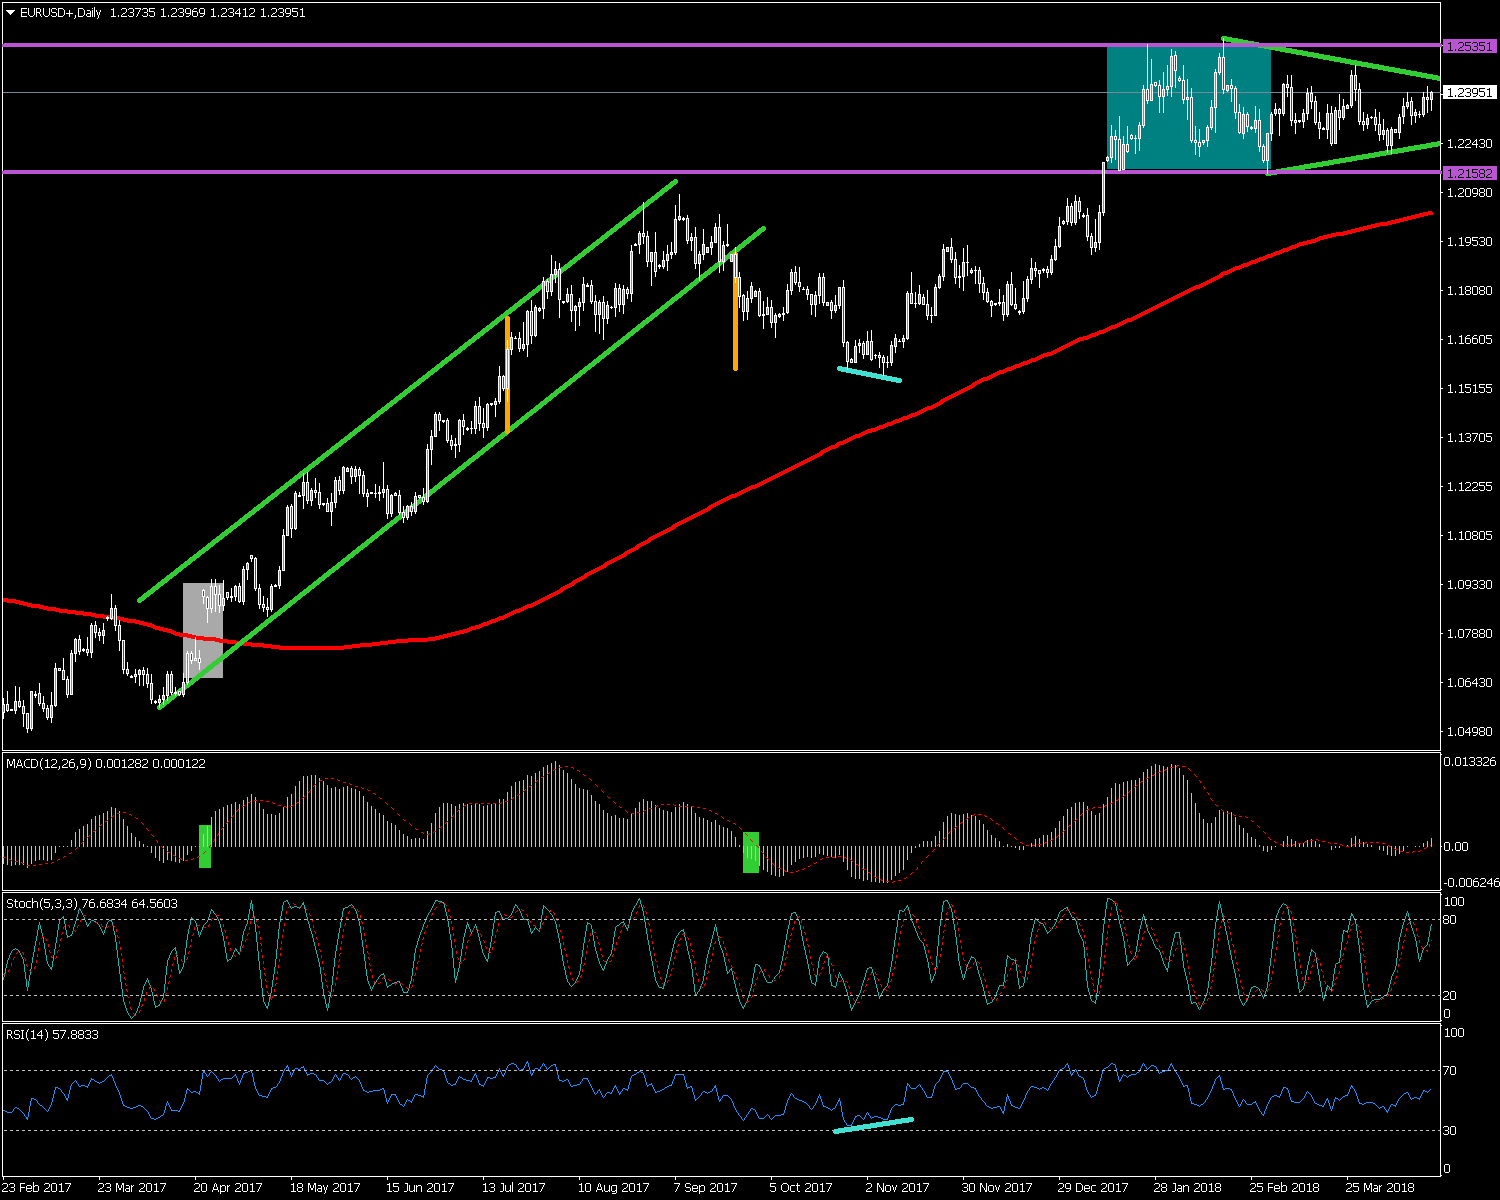Select the 1.21582 purple price label
1500x1200 pixels.
1469,173
